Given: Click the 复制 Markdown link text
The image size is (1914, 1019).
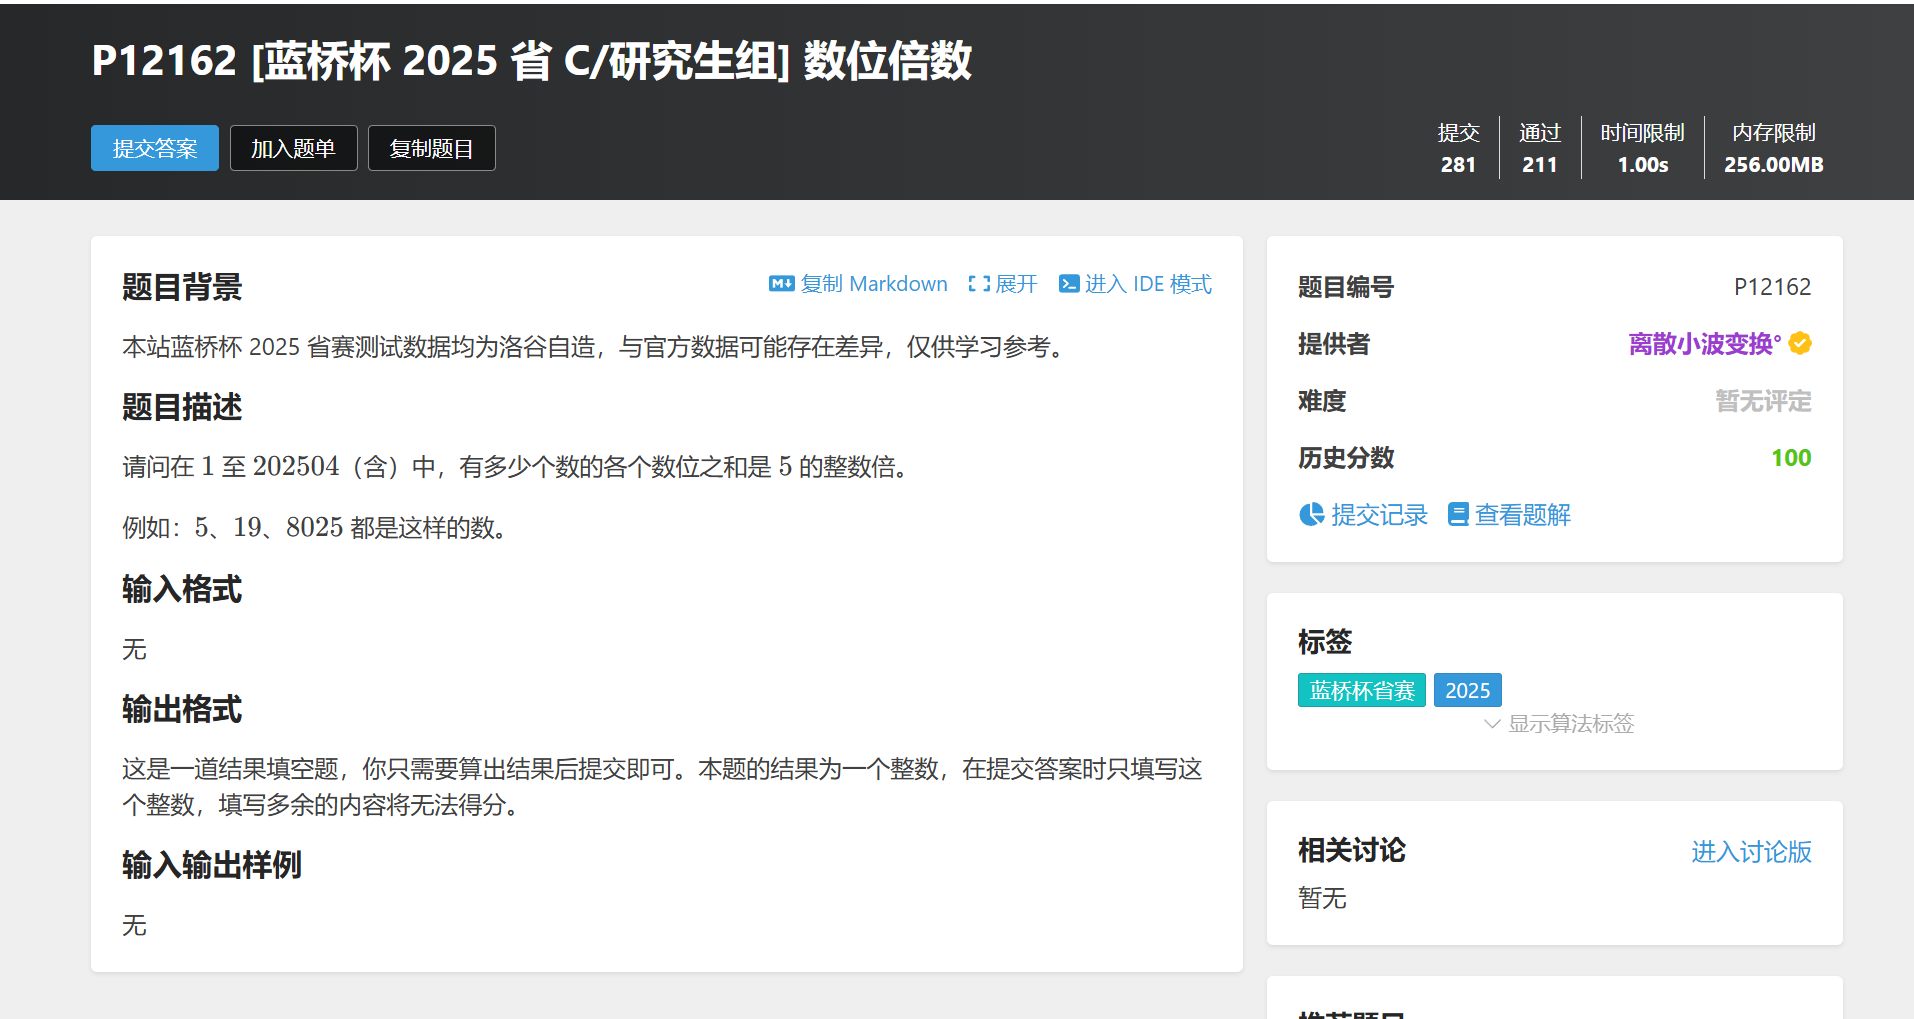Looking at the screenshot, I should pyautogui.click(x=874, y=284).
